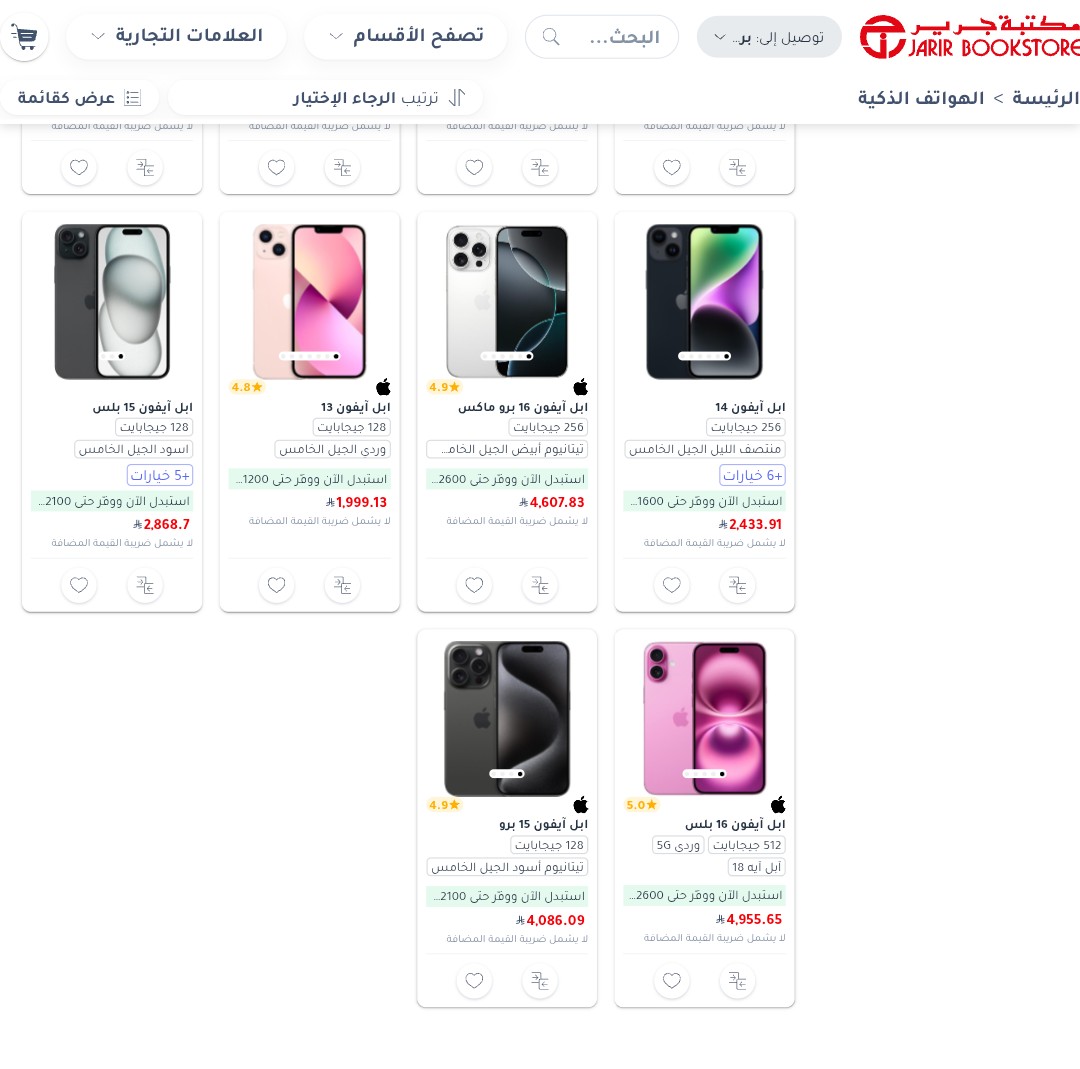Click the image carousel dots on iPhone 13
The image size is (1080, 1069).
309,356
